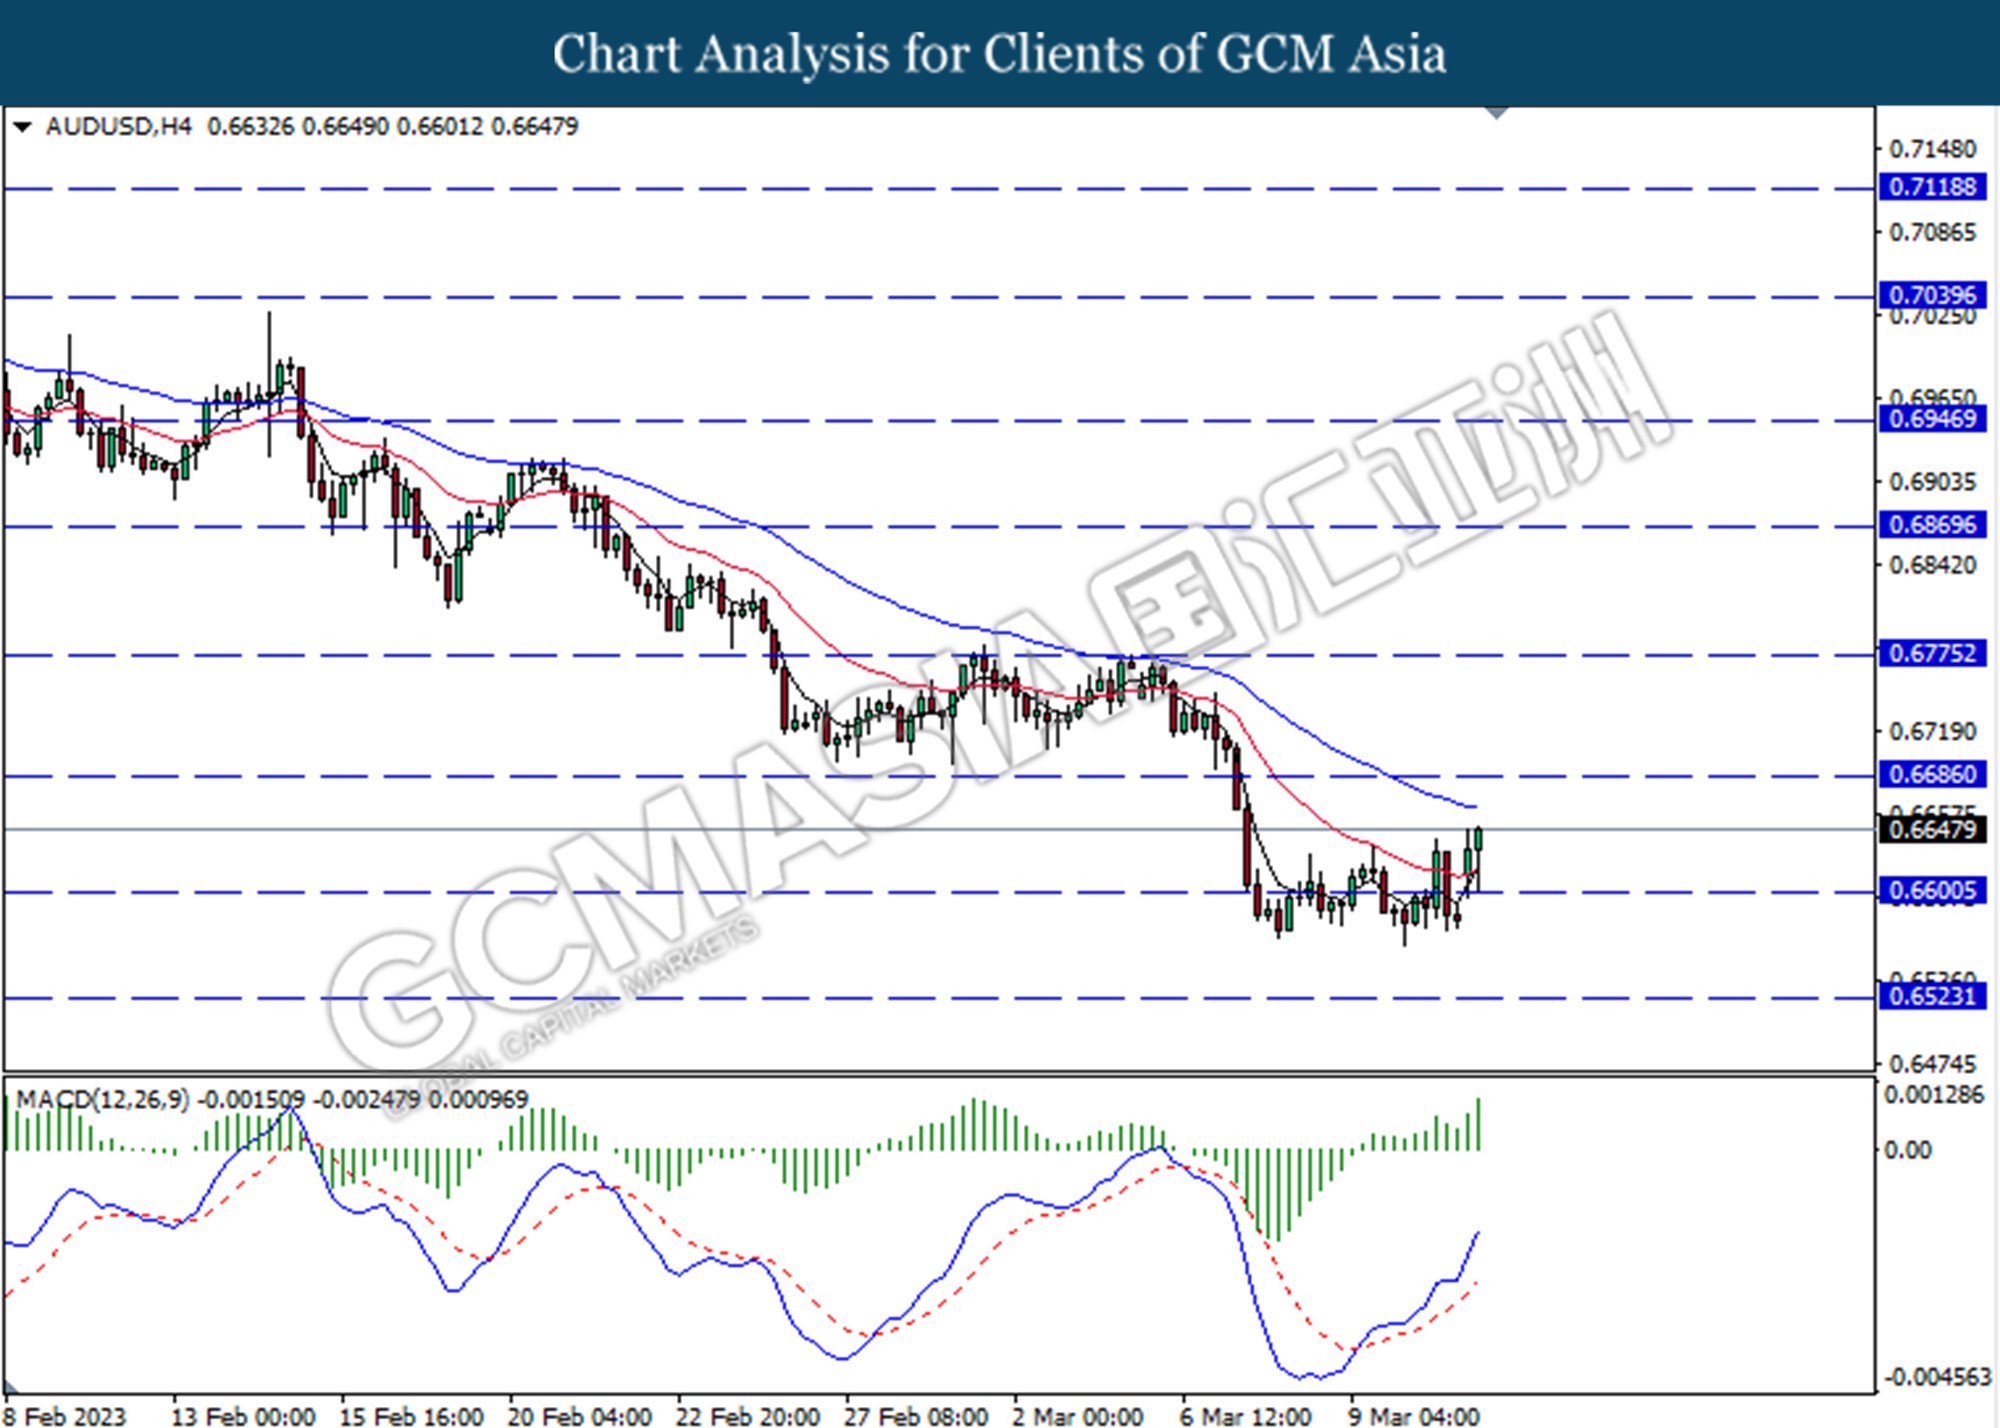Click the 2 Mar 00:00 time label
Viewport: 2000px width, 1428px height.
click(1077, 1416)
